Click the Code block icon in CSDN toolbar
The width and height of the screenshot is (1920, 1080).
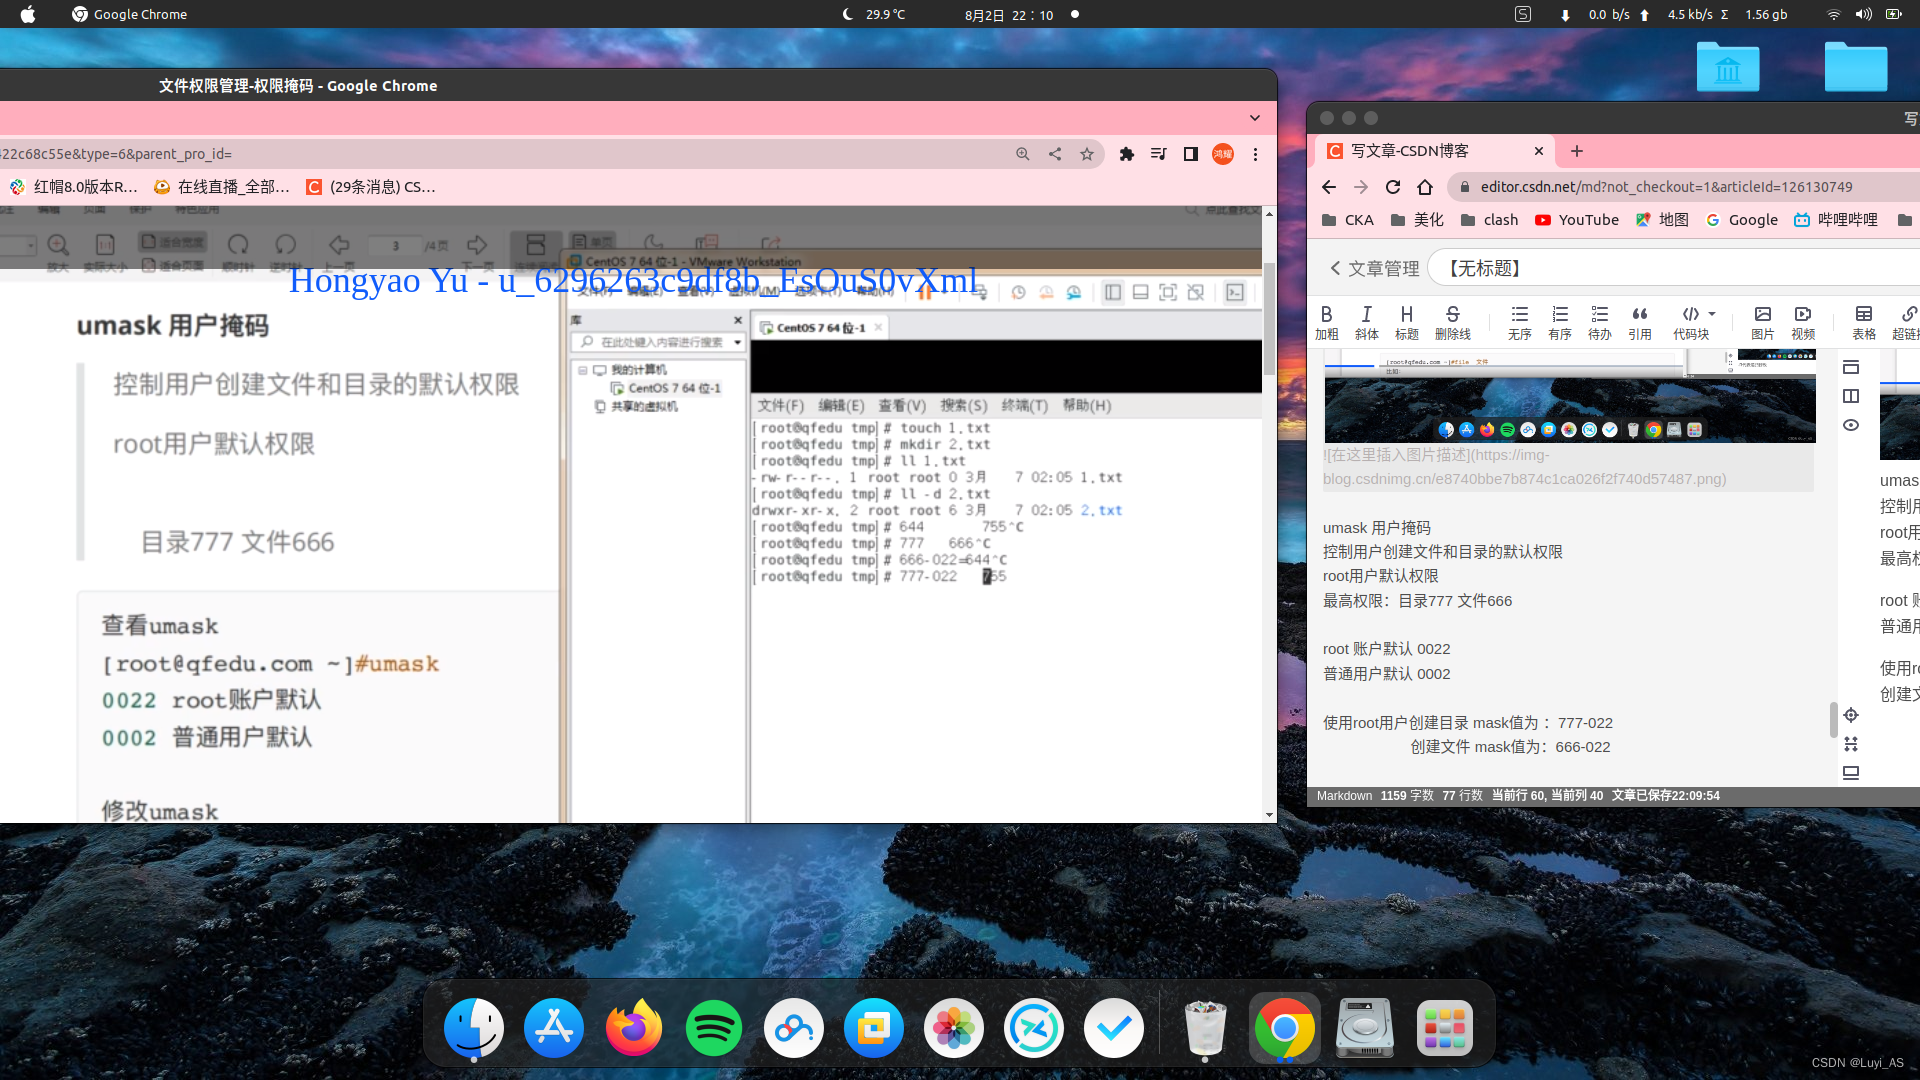pos(1691,314)
